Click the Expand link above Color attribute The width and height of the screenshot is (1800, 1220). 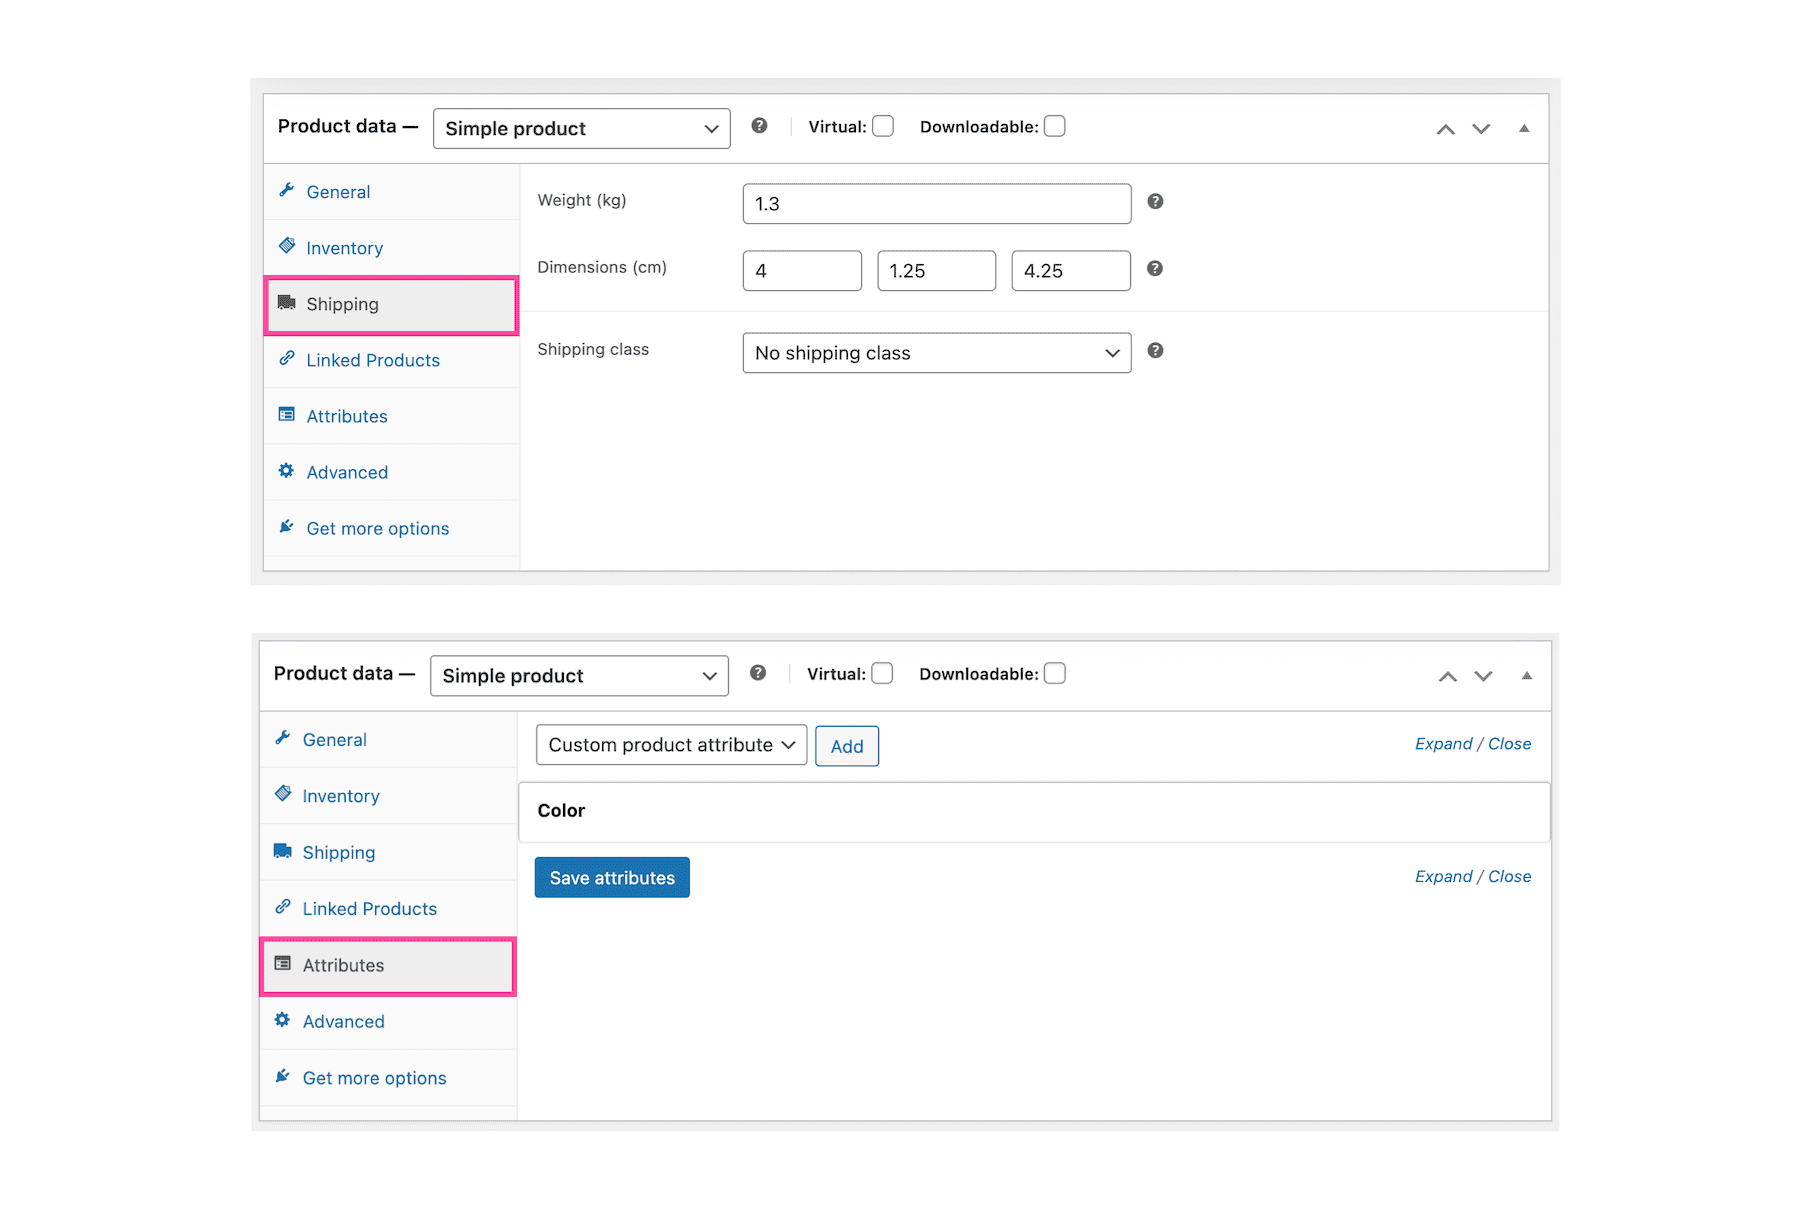(x=1443, y=743)
